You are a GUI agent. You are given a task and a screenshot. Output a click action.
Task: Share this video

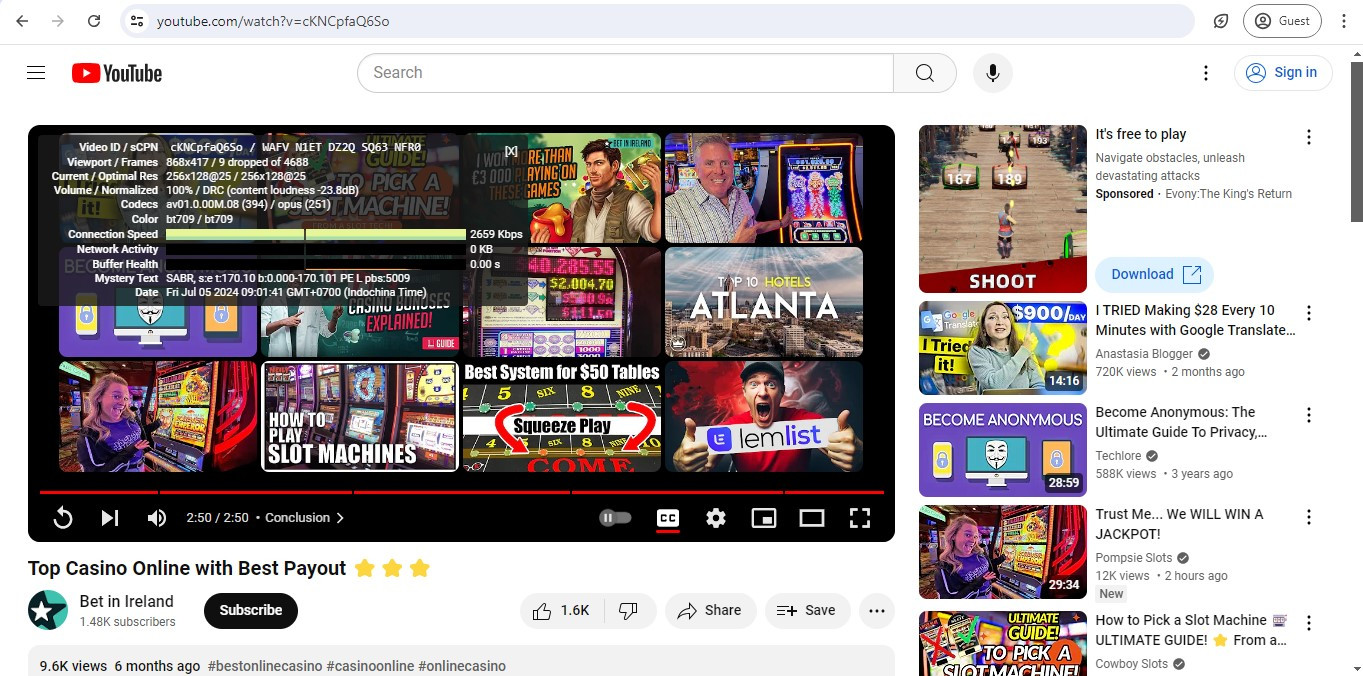[x=710, y=611]
